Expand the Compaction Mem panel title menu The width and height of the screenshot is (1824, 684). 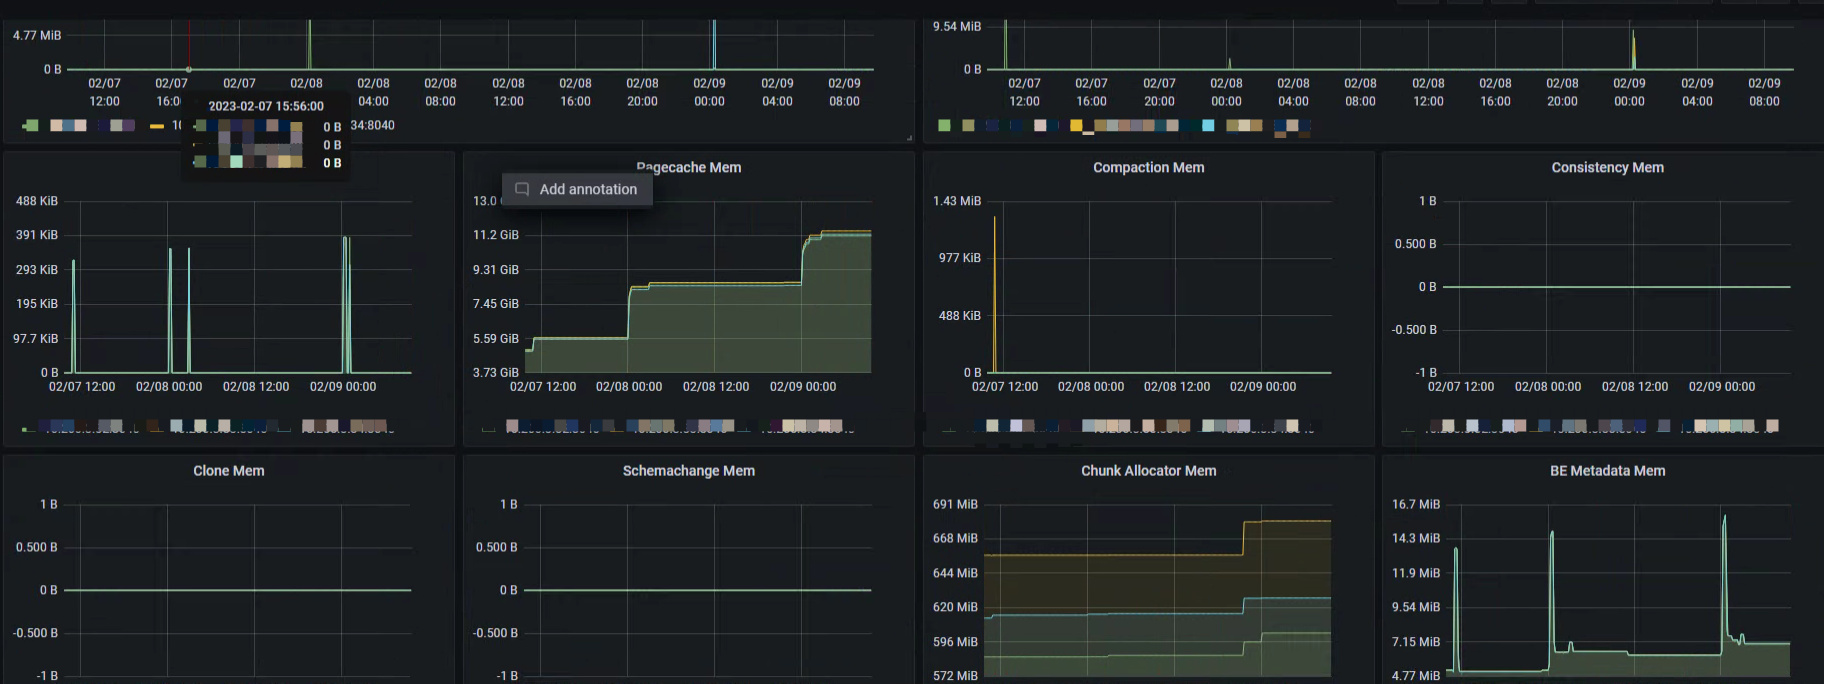click(x=1148, y=168)
